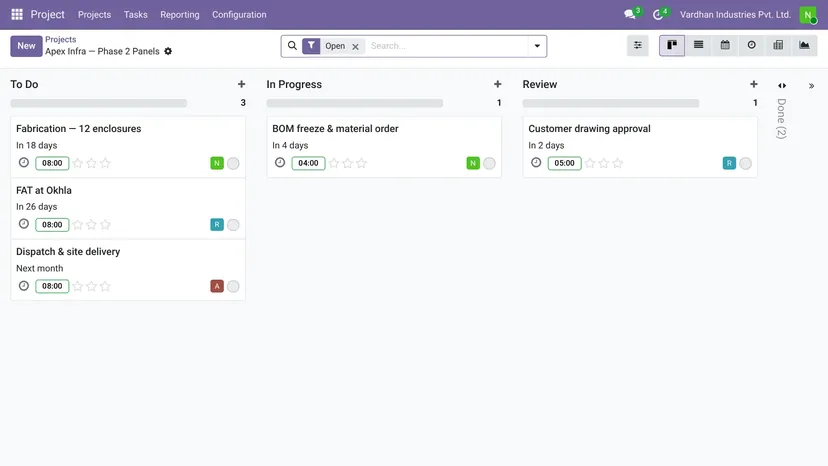828x466 pixels.
Task: Switch to Activity view
Action: tap(751, 45)
